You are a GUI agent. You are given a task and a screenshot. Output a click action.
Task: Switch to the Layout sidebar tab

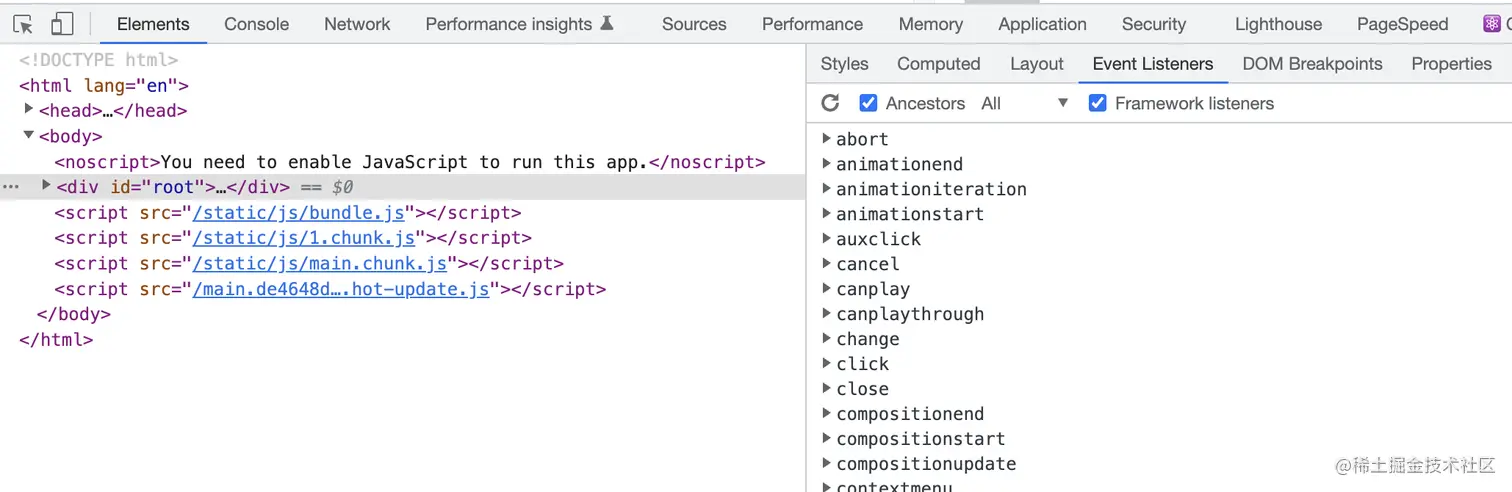[x=1036, y=63]
